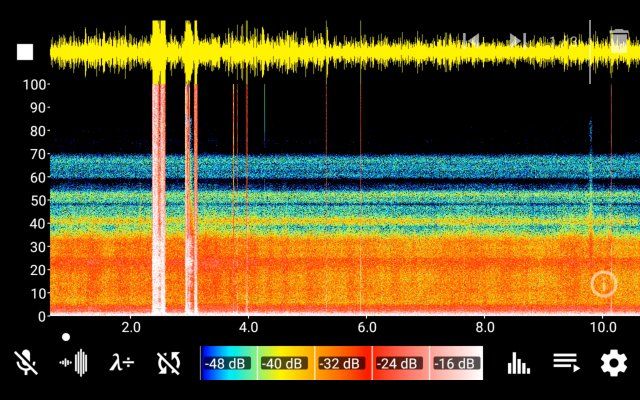This screenshot has width=640, height=400.
Task: Select the -48 dB color swatch
Action: [229, 363]
